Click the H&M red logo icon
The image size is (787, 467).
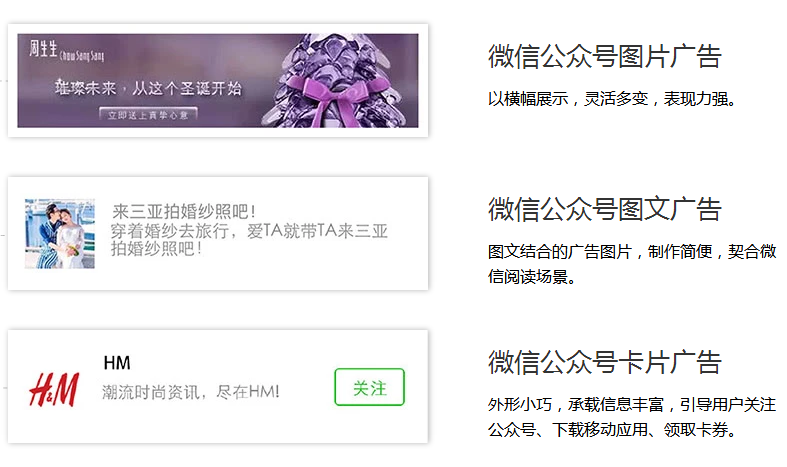[54, 390]
